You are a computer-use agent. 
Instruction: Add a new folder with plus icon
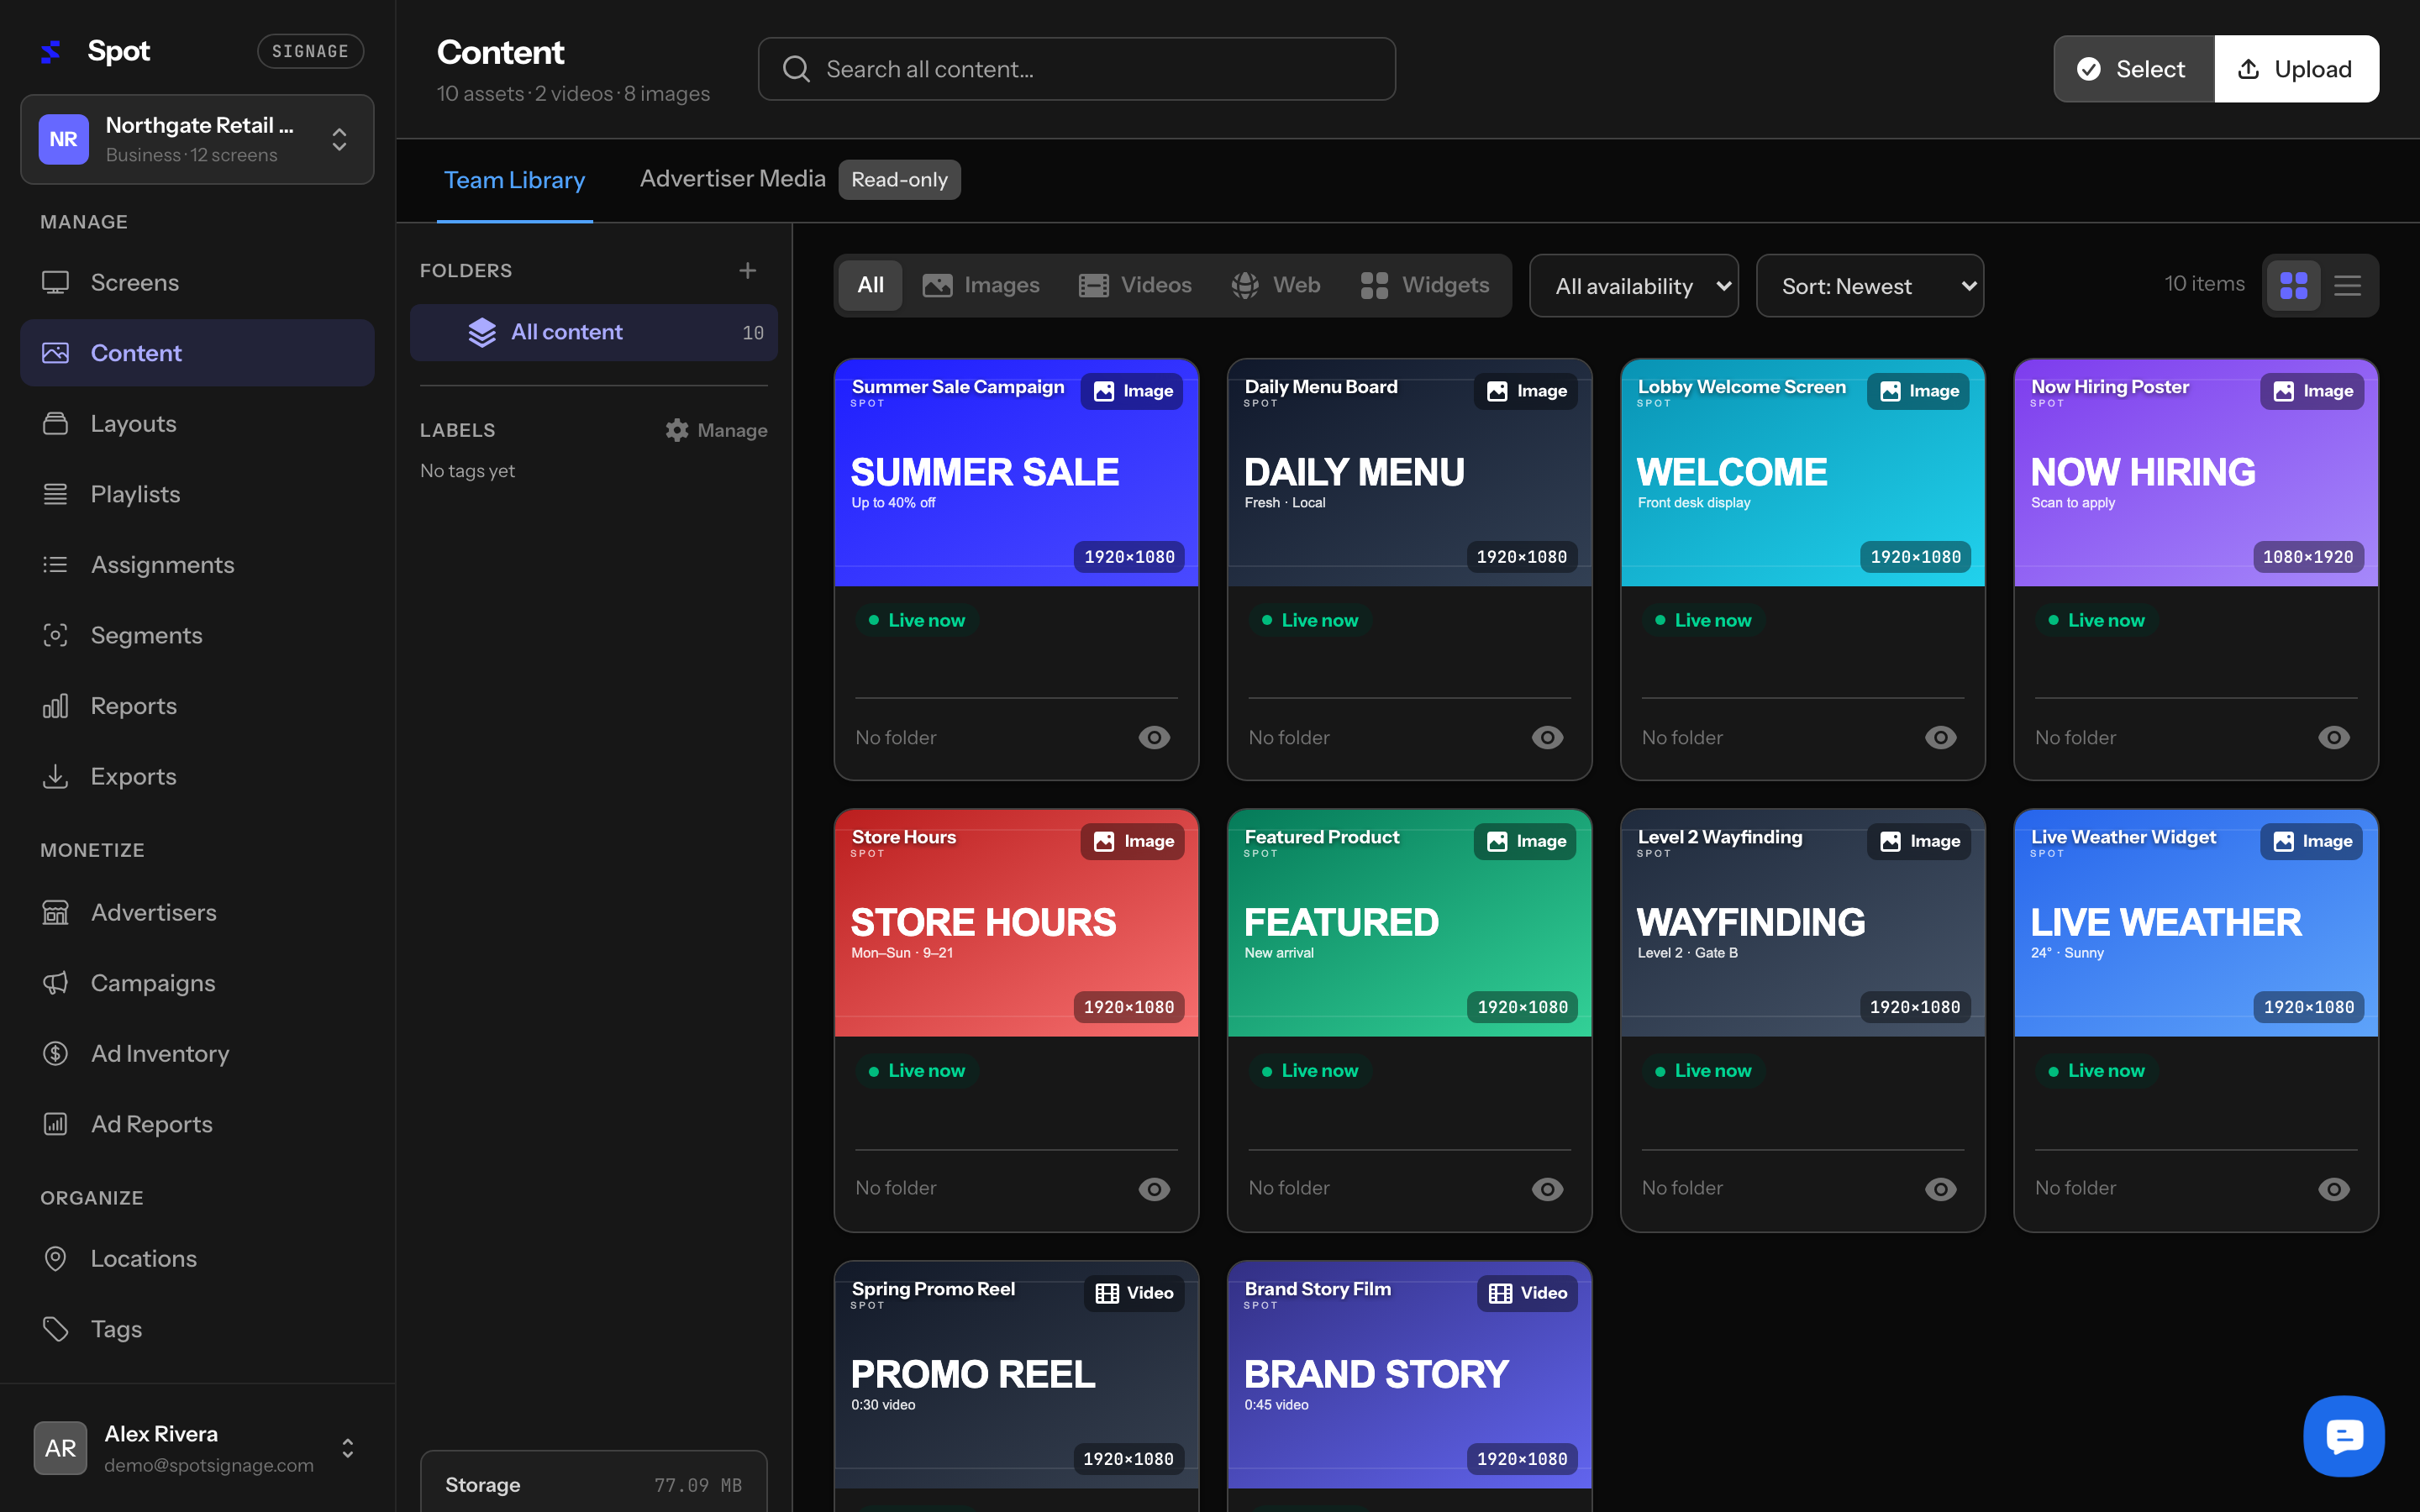[747, 270]
